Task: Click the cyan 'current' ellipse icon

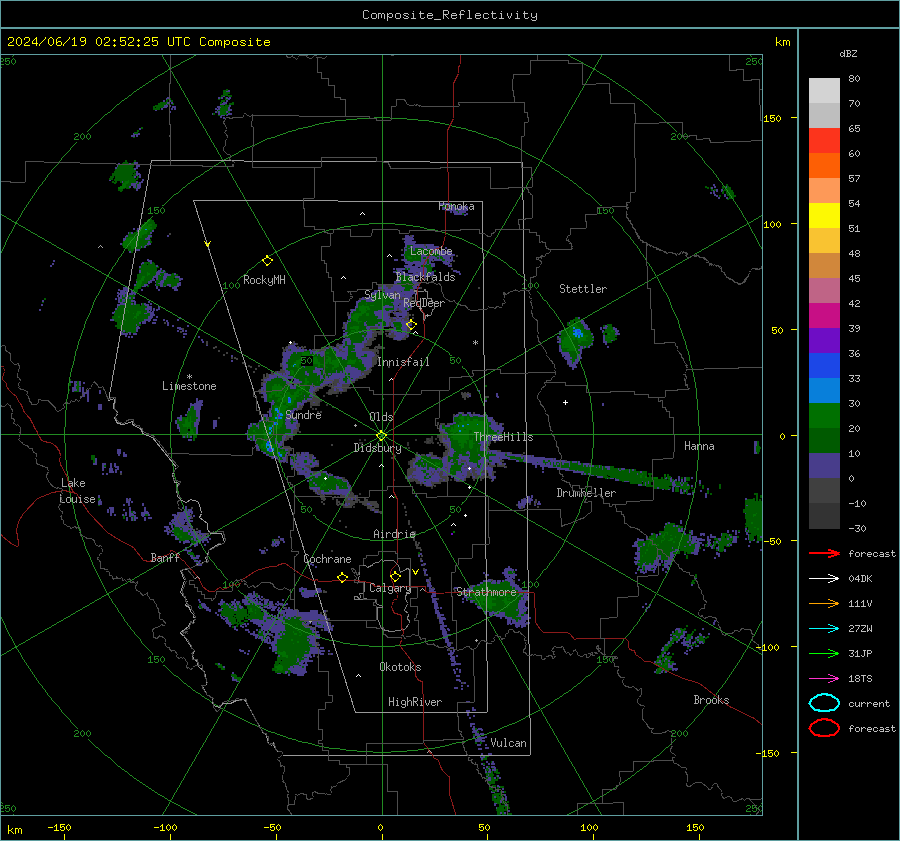Action: tap(824, 703)
